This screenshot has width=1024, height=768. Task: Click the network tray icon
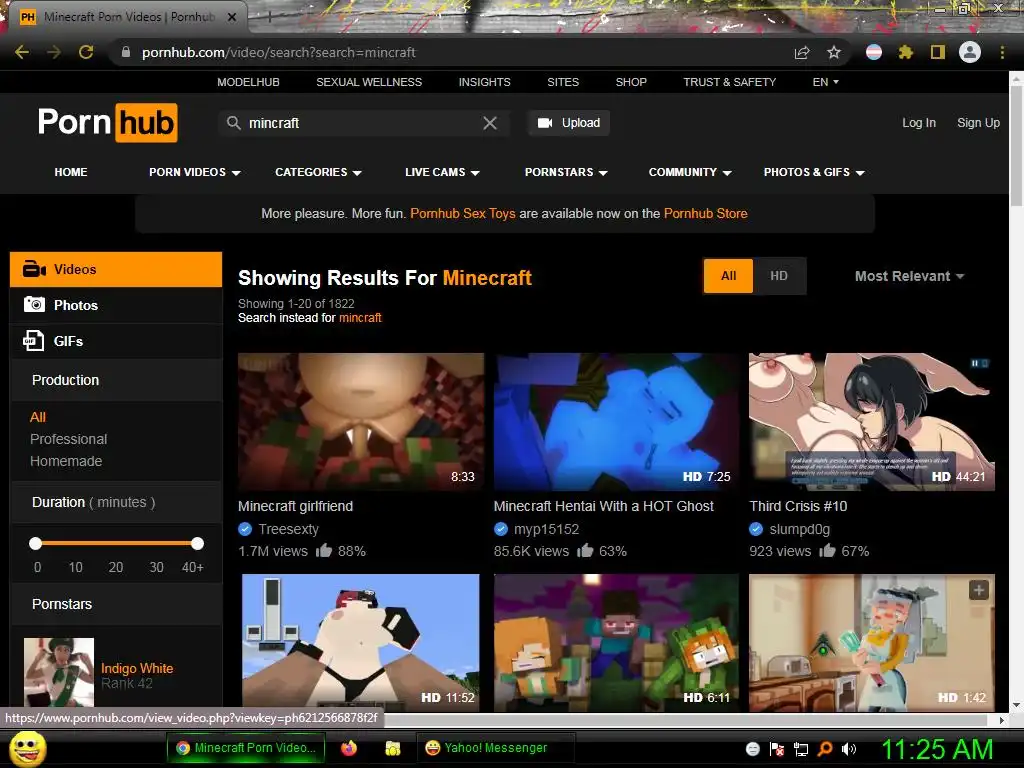pyautogui.click(x=801, y=749)
